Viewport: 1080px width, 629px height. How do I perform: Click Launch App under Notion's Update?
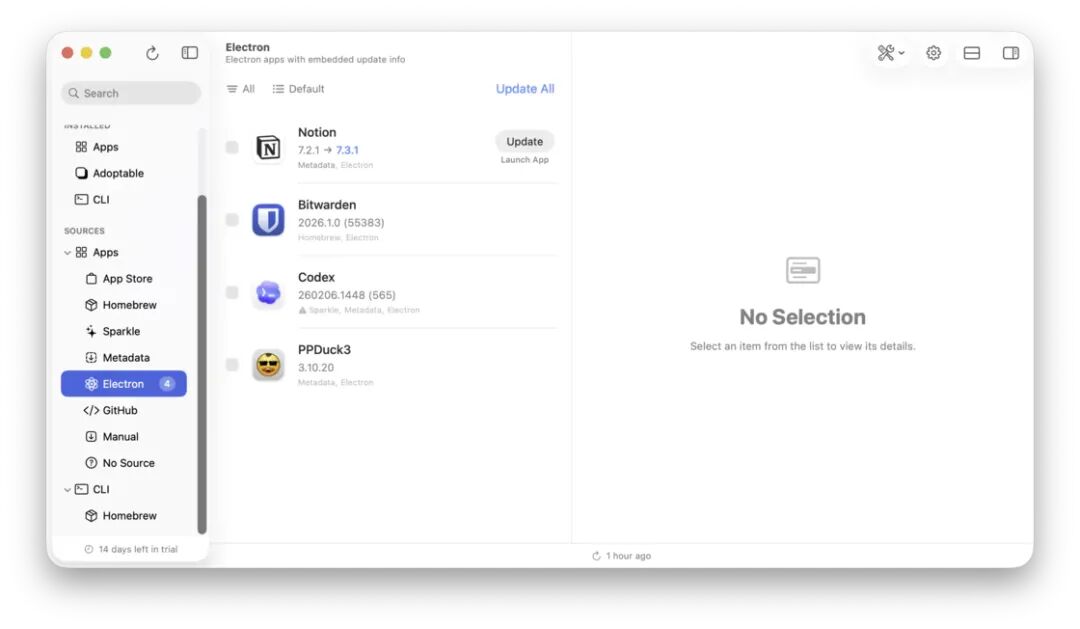(x=525, y=160)
